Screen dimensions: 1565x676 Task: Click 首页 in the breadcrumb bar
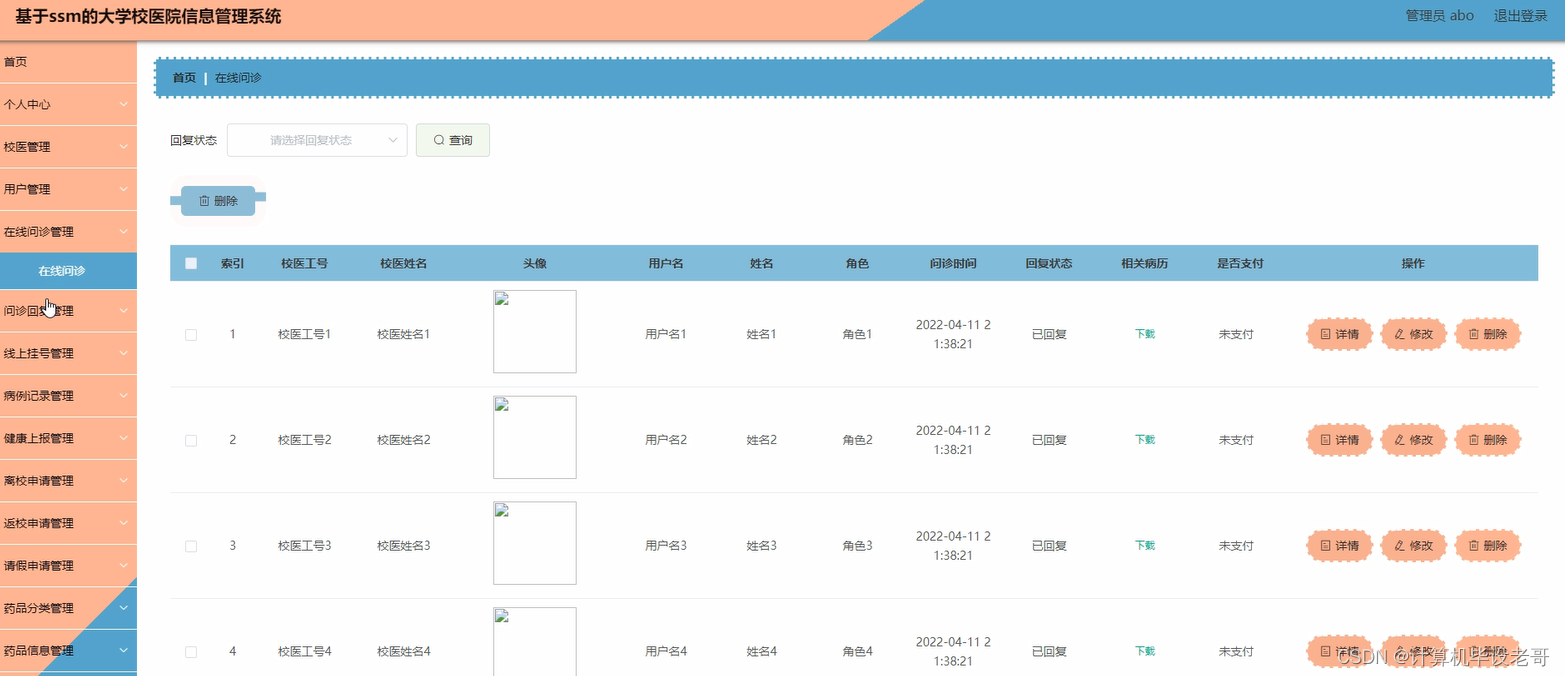184,78
